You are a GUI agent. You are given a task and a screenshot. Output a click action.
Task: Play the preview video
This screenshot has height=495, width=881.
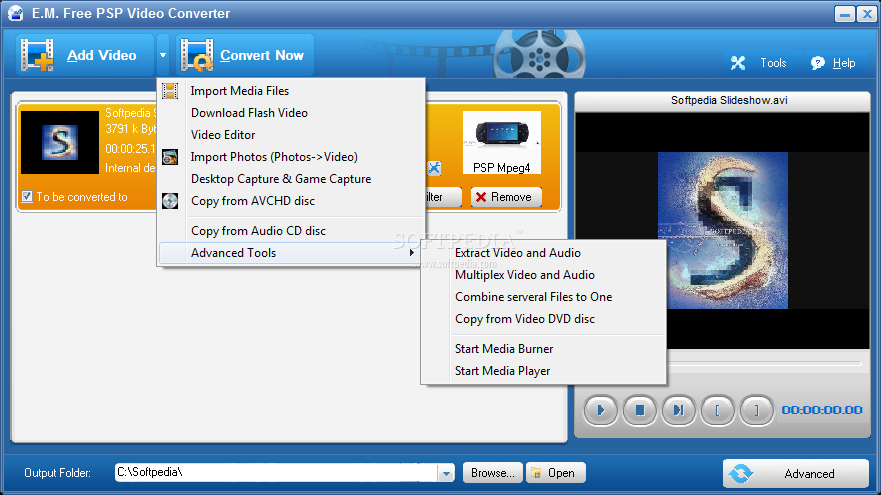click(601, 410)
